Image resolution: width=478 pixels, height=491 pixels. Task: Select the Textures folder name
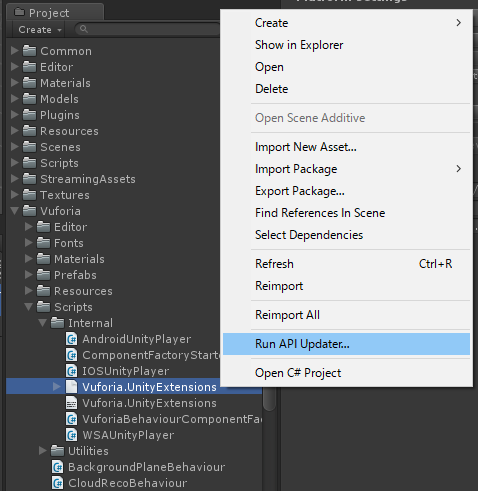click(x=65, y=195)
